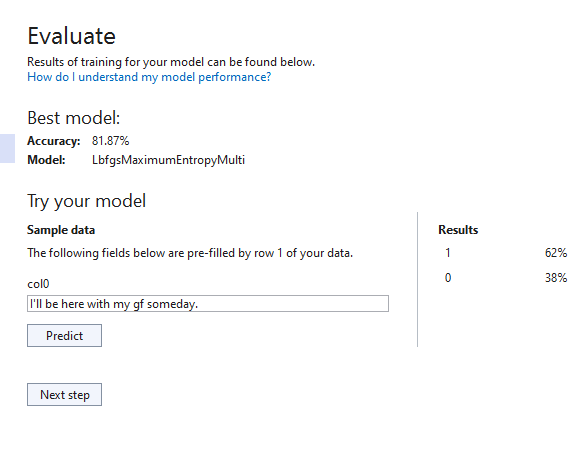Click the Next step button
587x454 pixels.
tap(64, 394)
